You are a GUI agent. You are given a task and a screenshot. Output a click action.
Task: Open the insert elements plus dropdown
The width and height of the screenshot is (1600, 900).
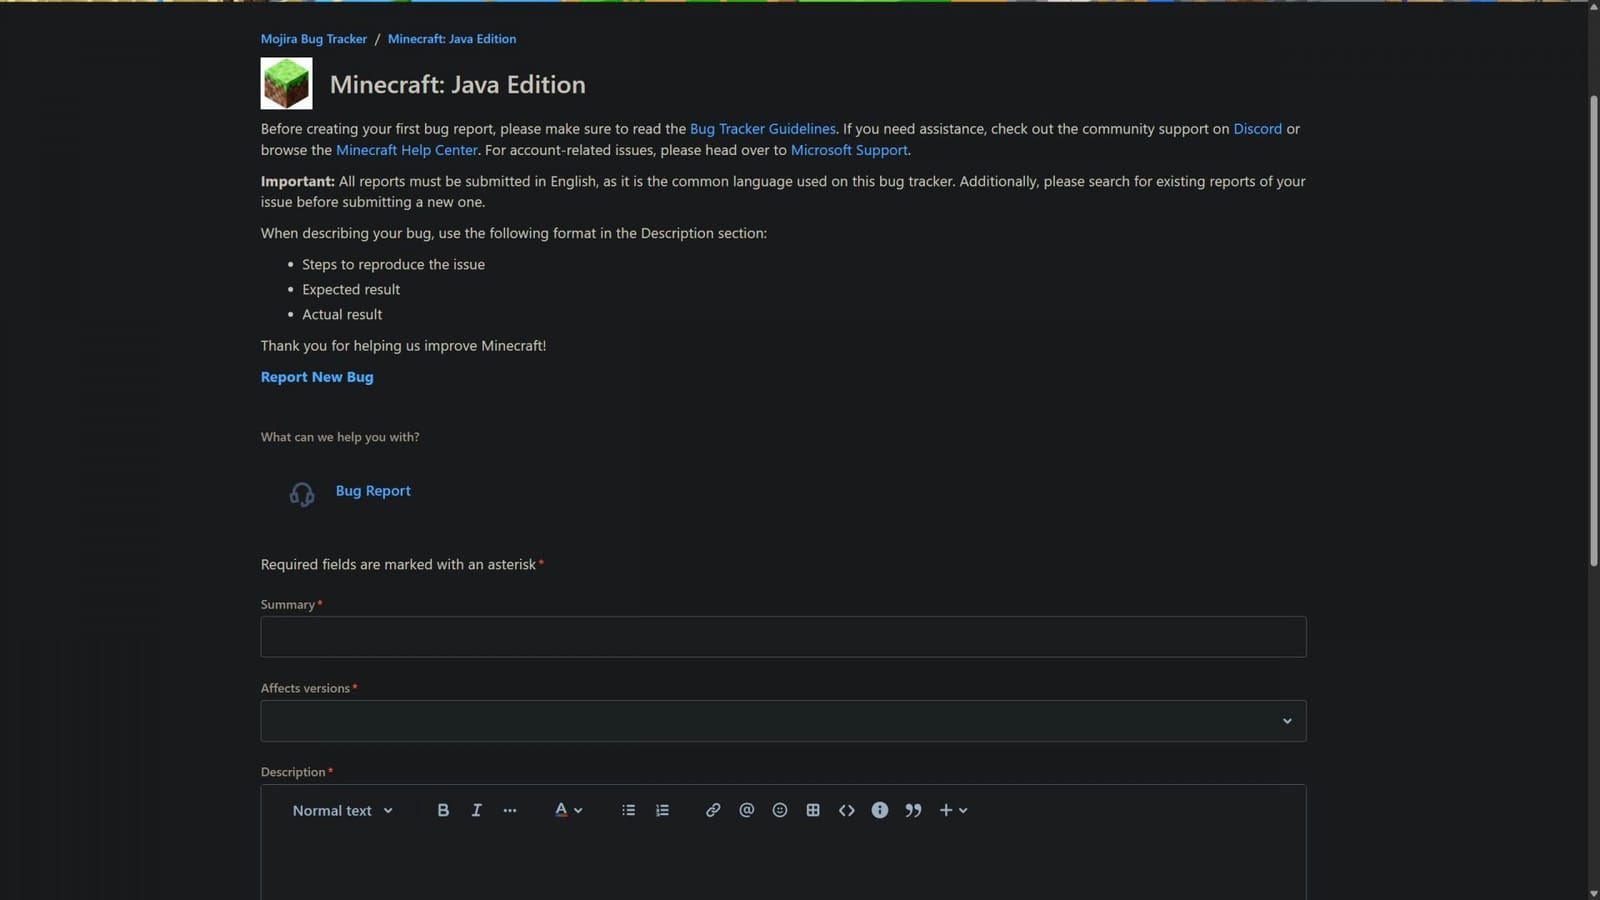pos(951,810)
